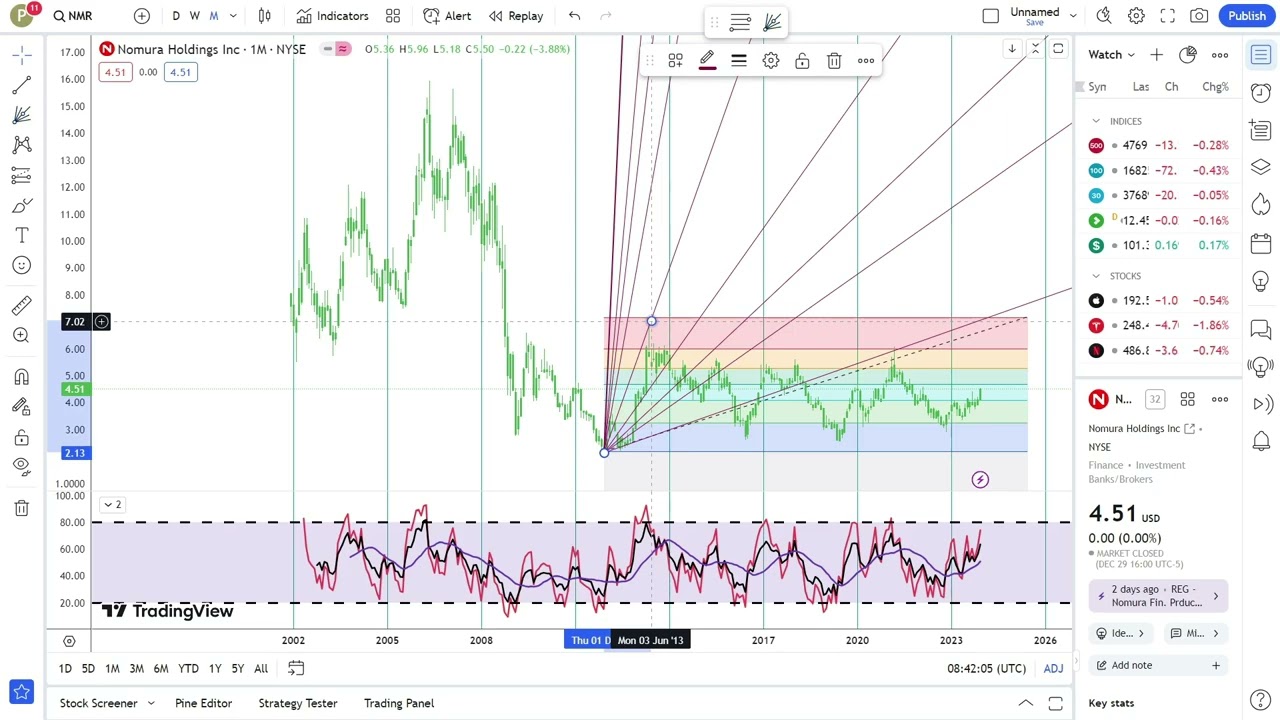Open quick search icon in top bar
The width and height of the screenshot is (1280, 720).
1104,16
